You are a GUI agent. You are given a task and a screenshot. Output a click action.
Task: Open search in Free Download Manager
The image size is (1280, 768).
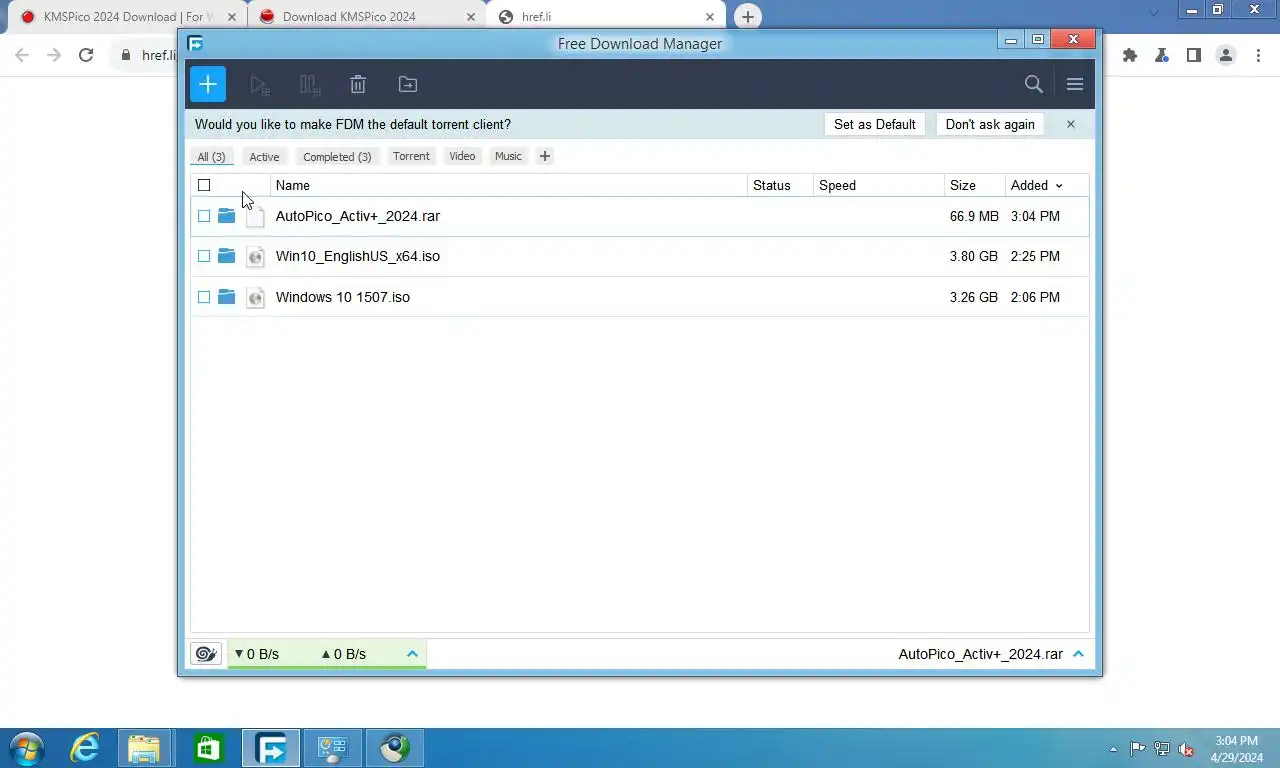tap(1034, 84)
